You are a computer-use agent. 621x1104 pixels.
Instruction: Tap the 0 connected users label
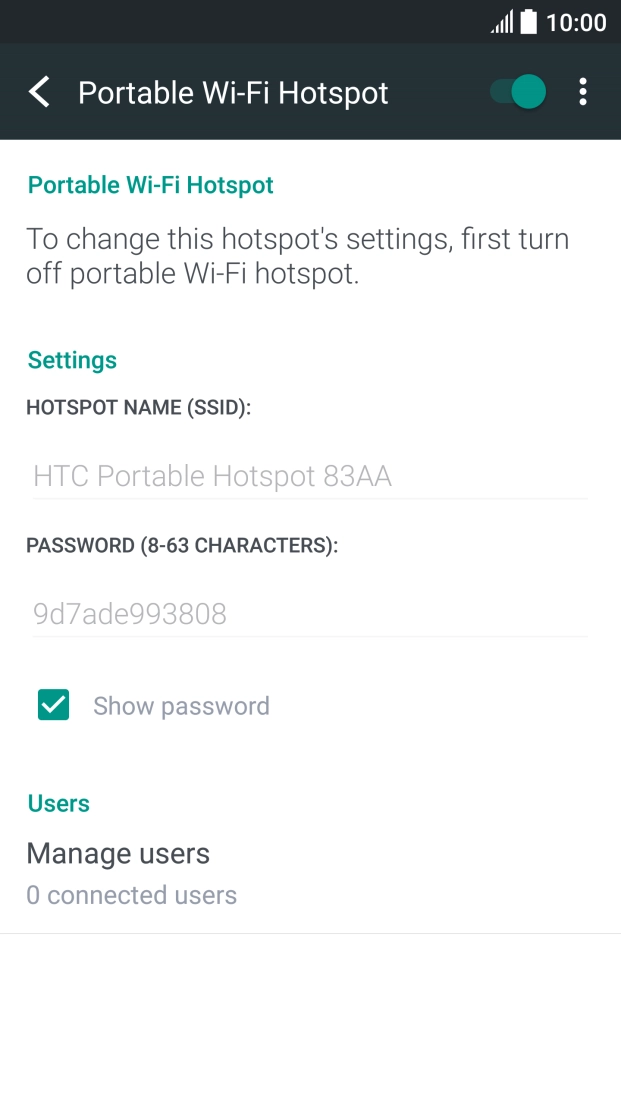pyautogui.click(x=132, y=895)
